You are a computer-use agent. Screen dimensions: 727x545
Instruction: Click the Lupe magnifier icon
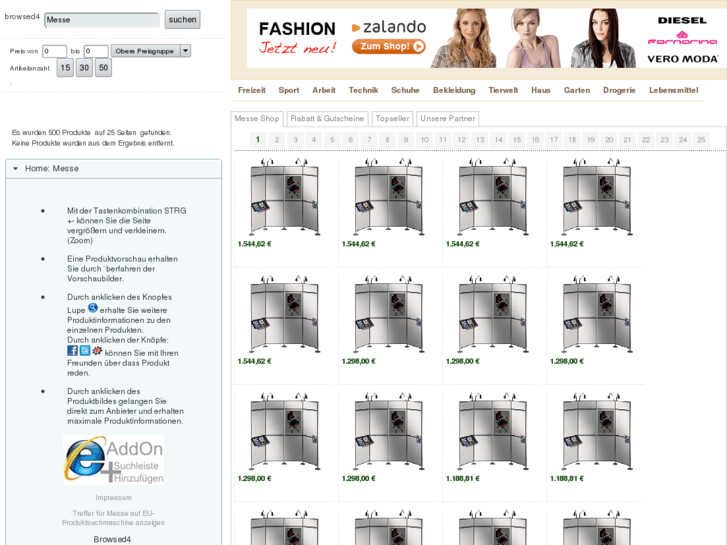pos(93,308)
